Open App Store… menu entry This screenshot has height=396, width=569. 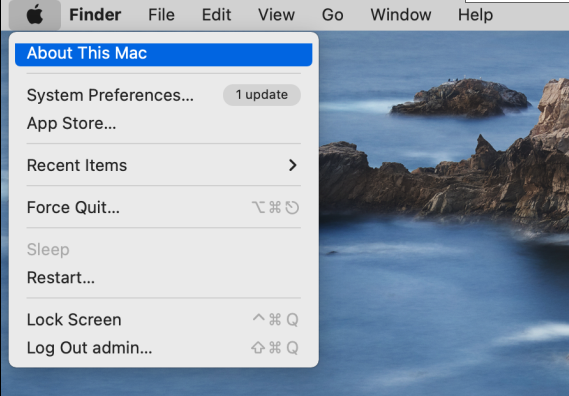[164, 123]
